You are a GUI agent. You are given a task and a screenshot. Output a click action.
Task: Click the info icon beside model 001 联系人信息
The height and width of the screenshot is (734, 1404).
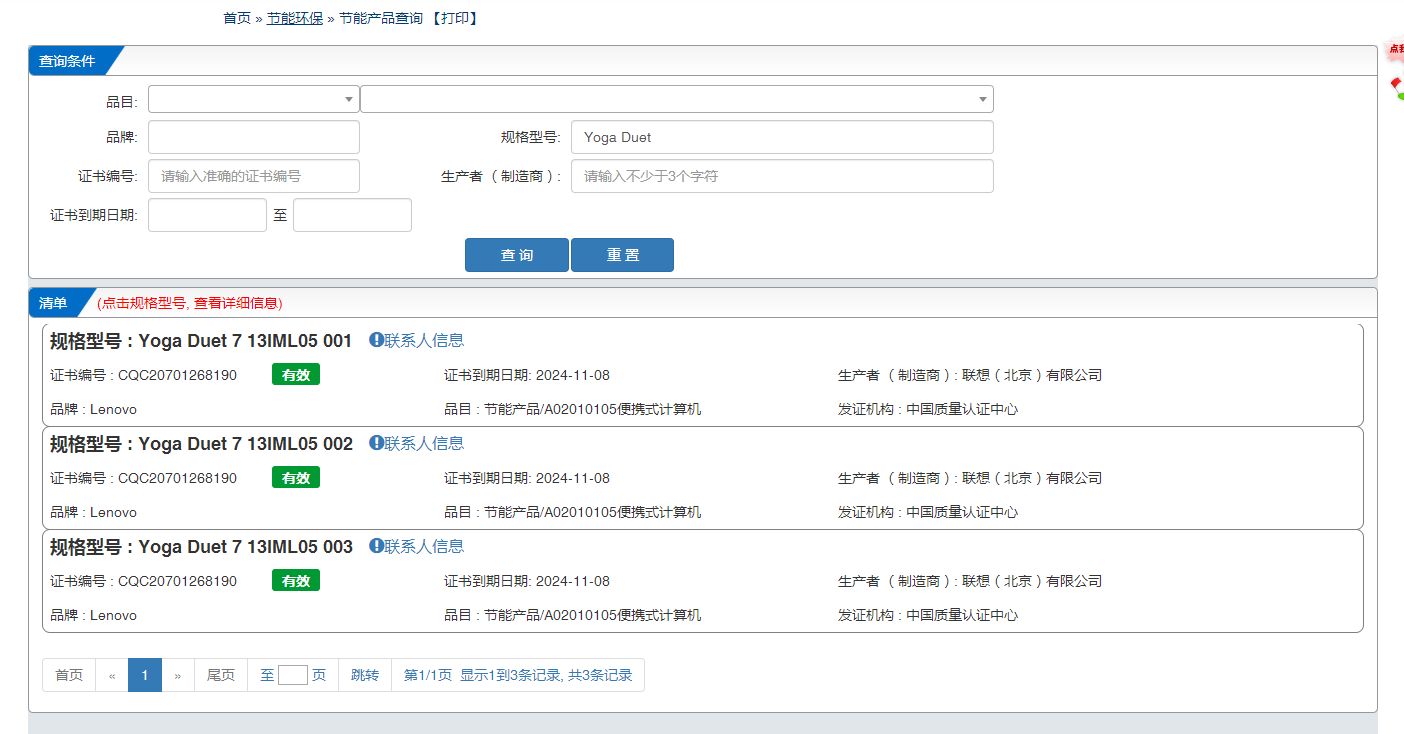point(376,340)
